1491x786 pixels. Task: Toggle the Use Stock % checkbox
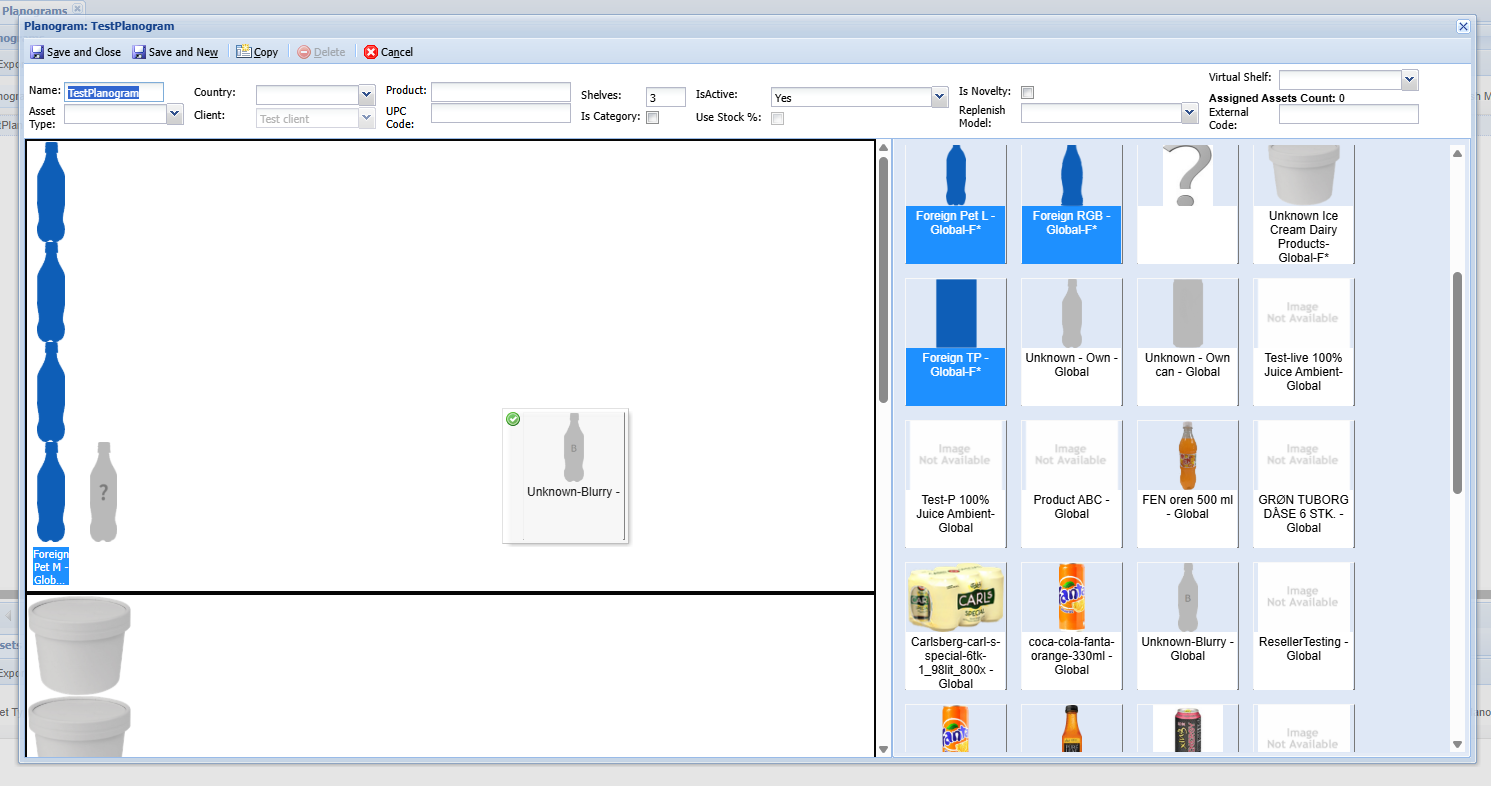[777, 118]
